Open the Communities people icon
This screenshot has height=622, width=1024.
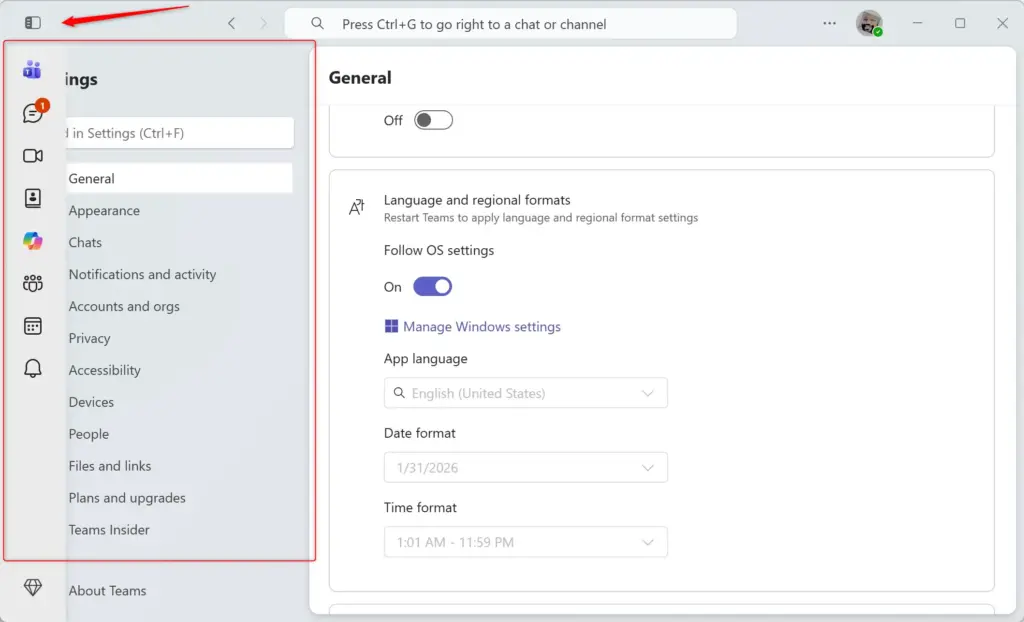point(33,283)
